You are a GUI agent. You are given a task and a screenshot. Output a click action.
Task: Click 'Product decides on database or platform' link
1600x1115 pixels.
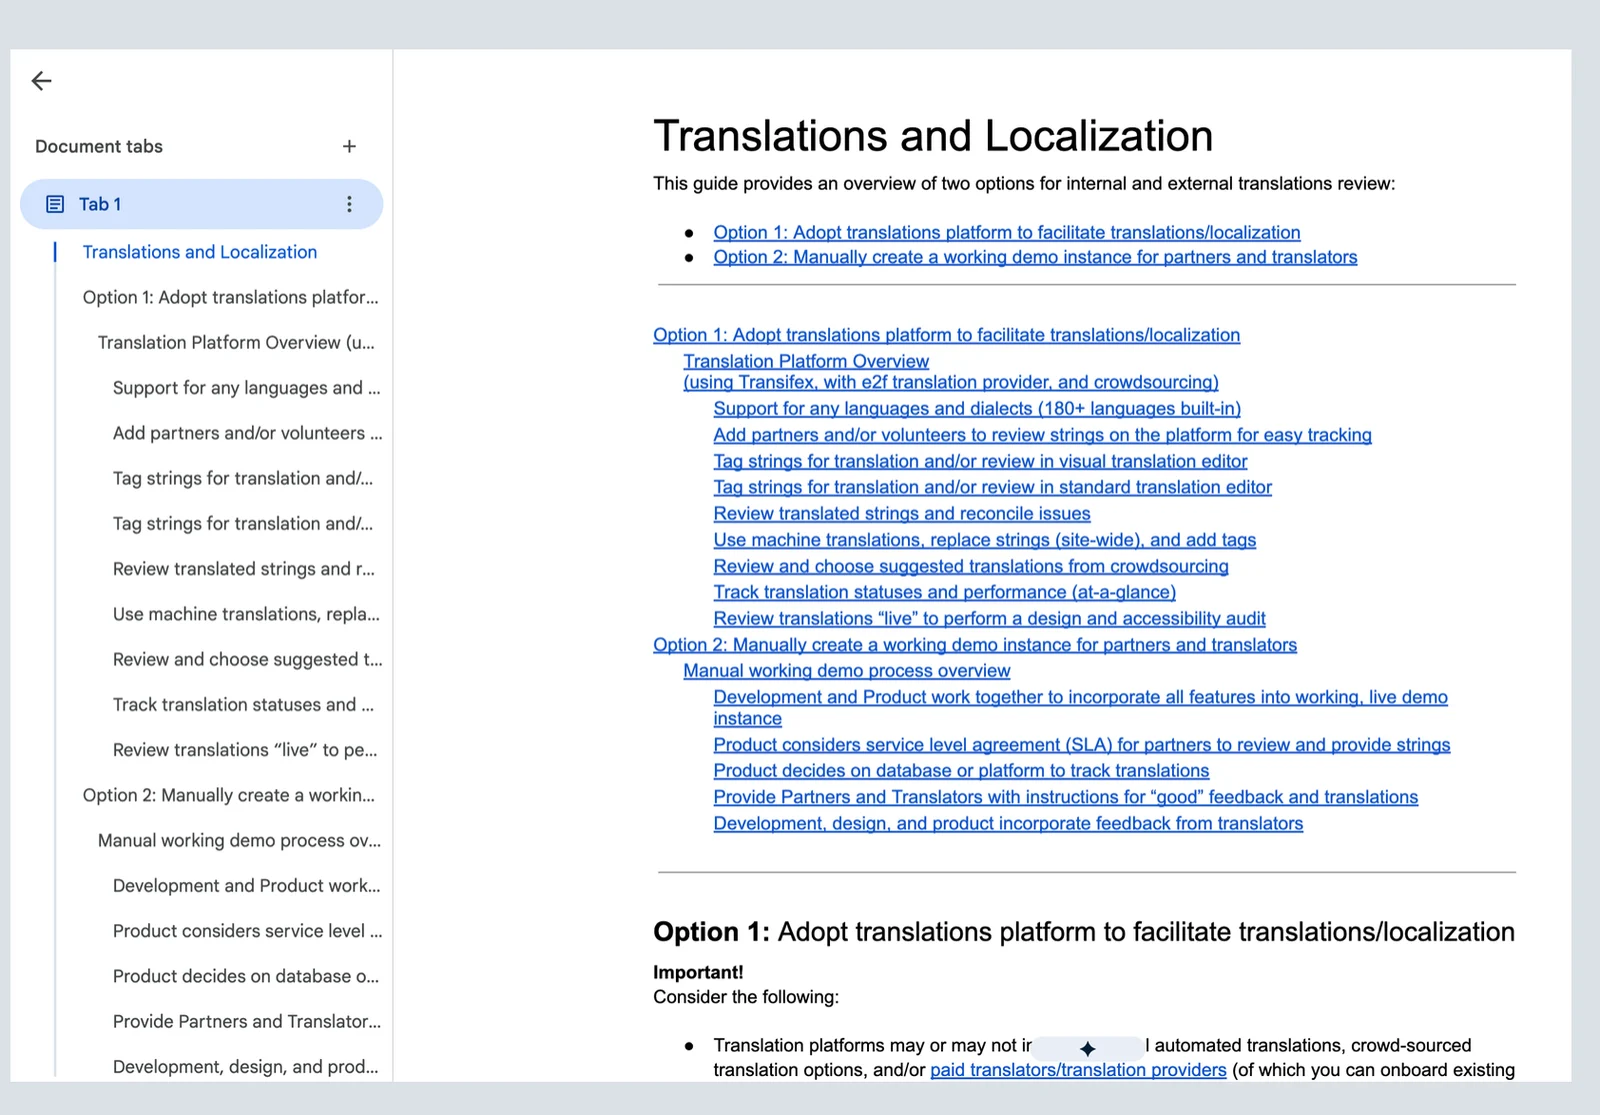click(961, 771)
